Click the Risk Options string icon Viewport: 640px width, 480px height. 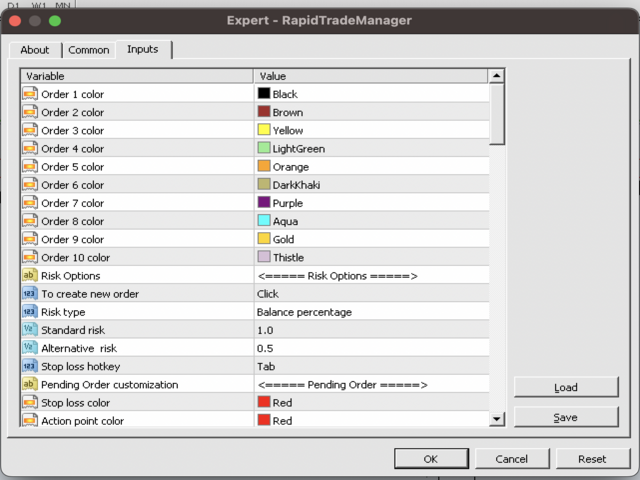pos(30,276)
